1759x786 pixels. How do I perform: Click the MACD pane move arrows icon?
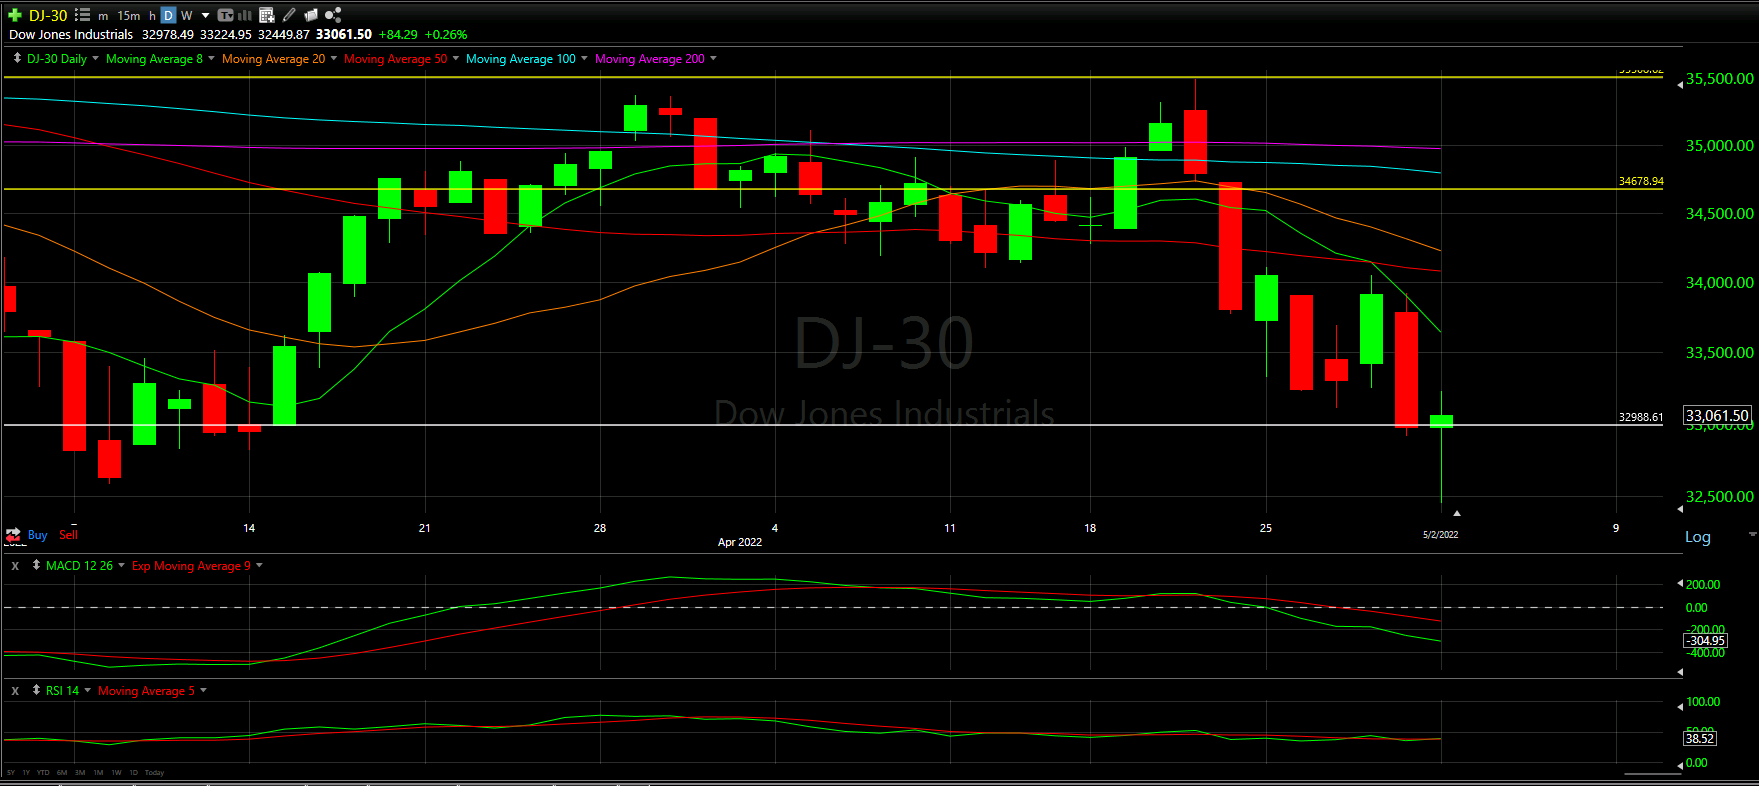[36, 565]
